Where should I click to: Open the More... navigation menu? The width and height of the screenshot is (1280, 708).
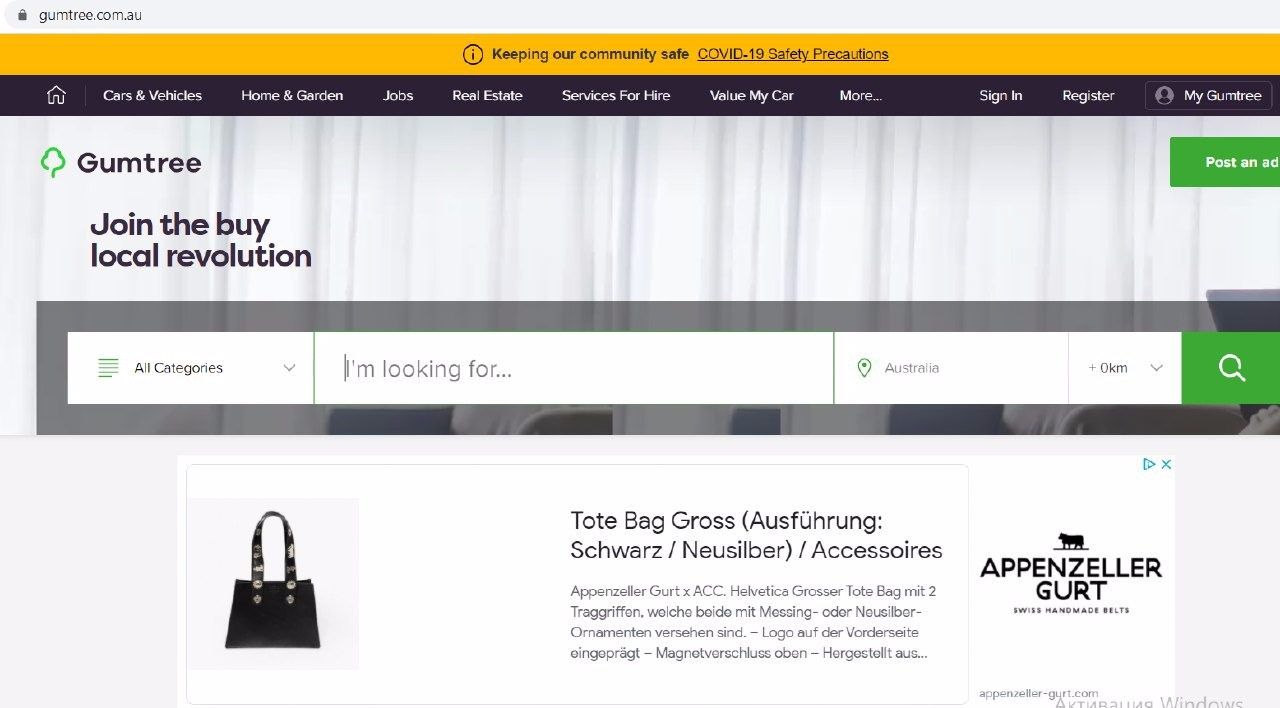click(x=860, y=95)
